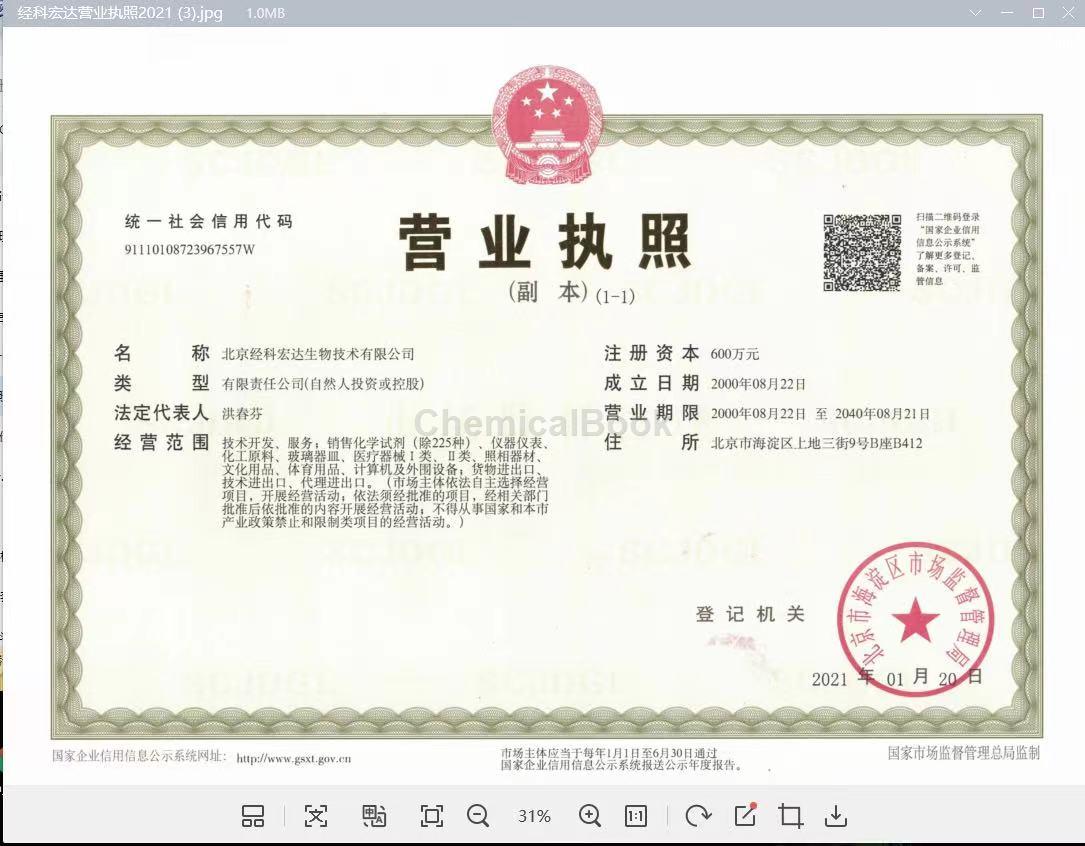Open the edit tool with red dot

click(x=745, y=815)
